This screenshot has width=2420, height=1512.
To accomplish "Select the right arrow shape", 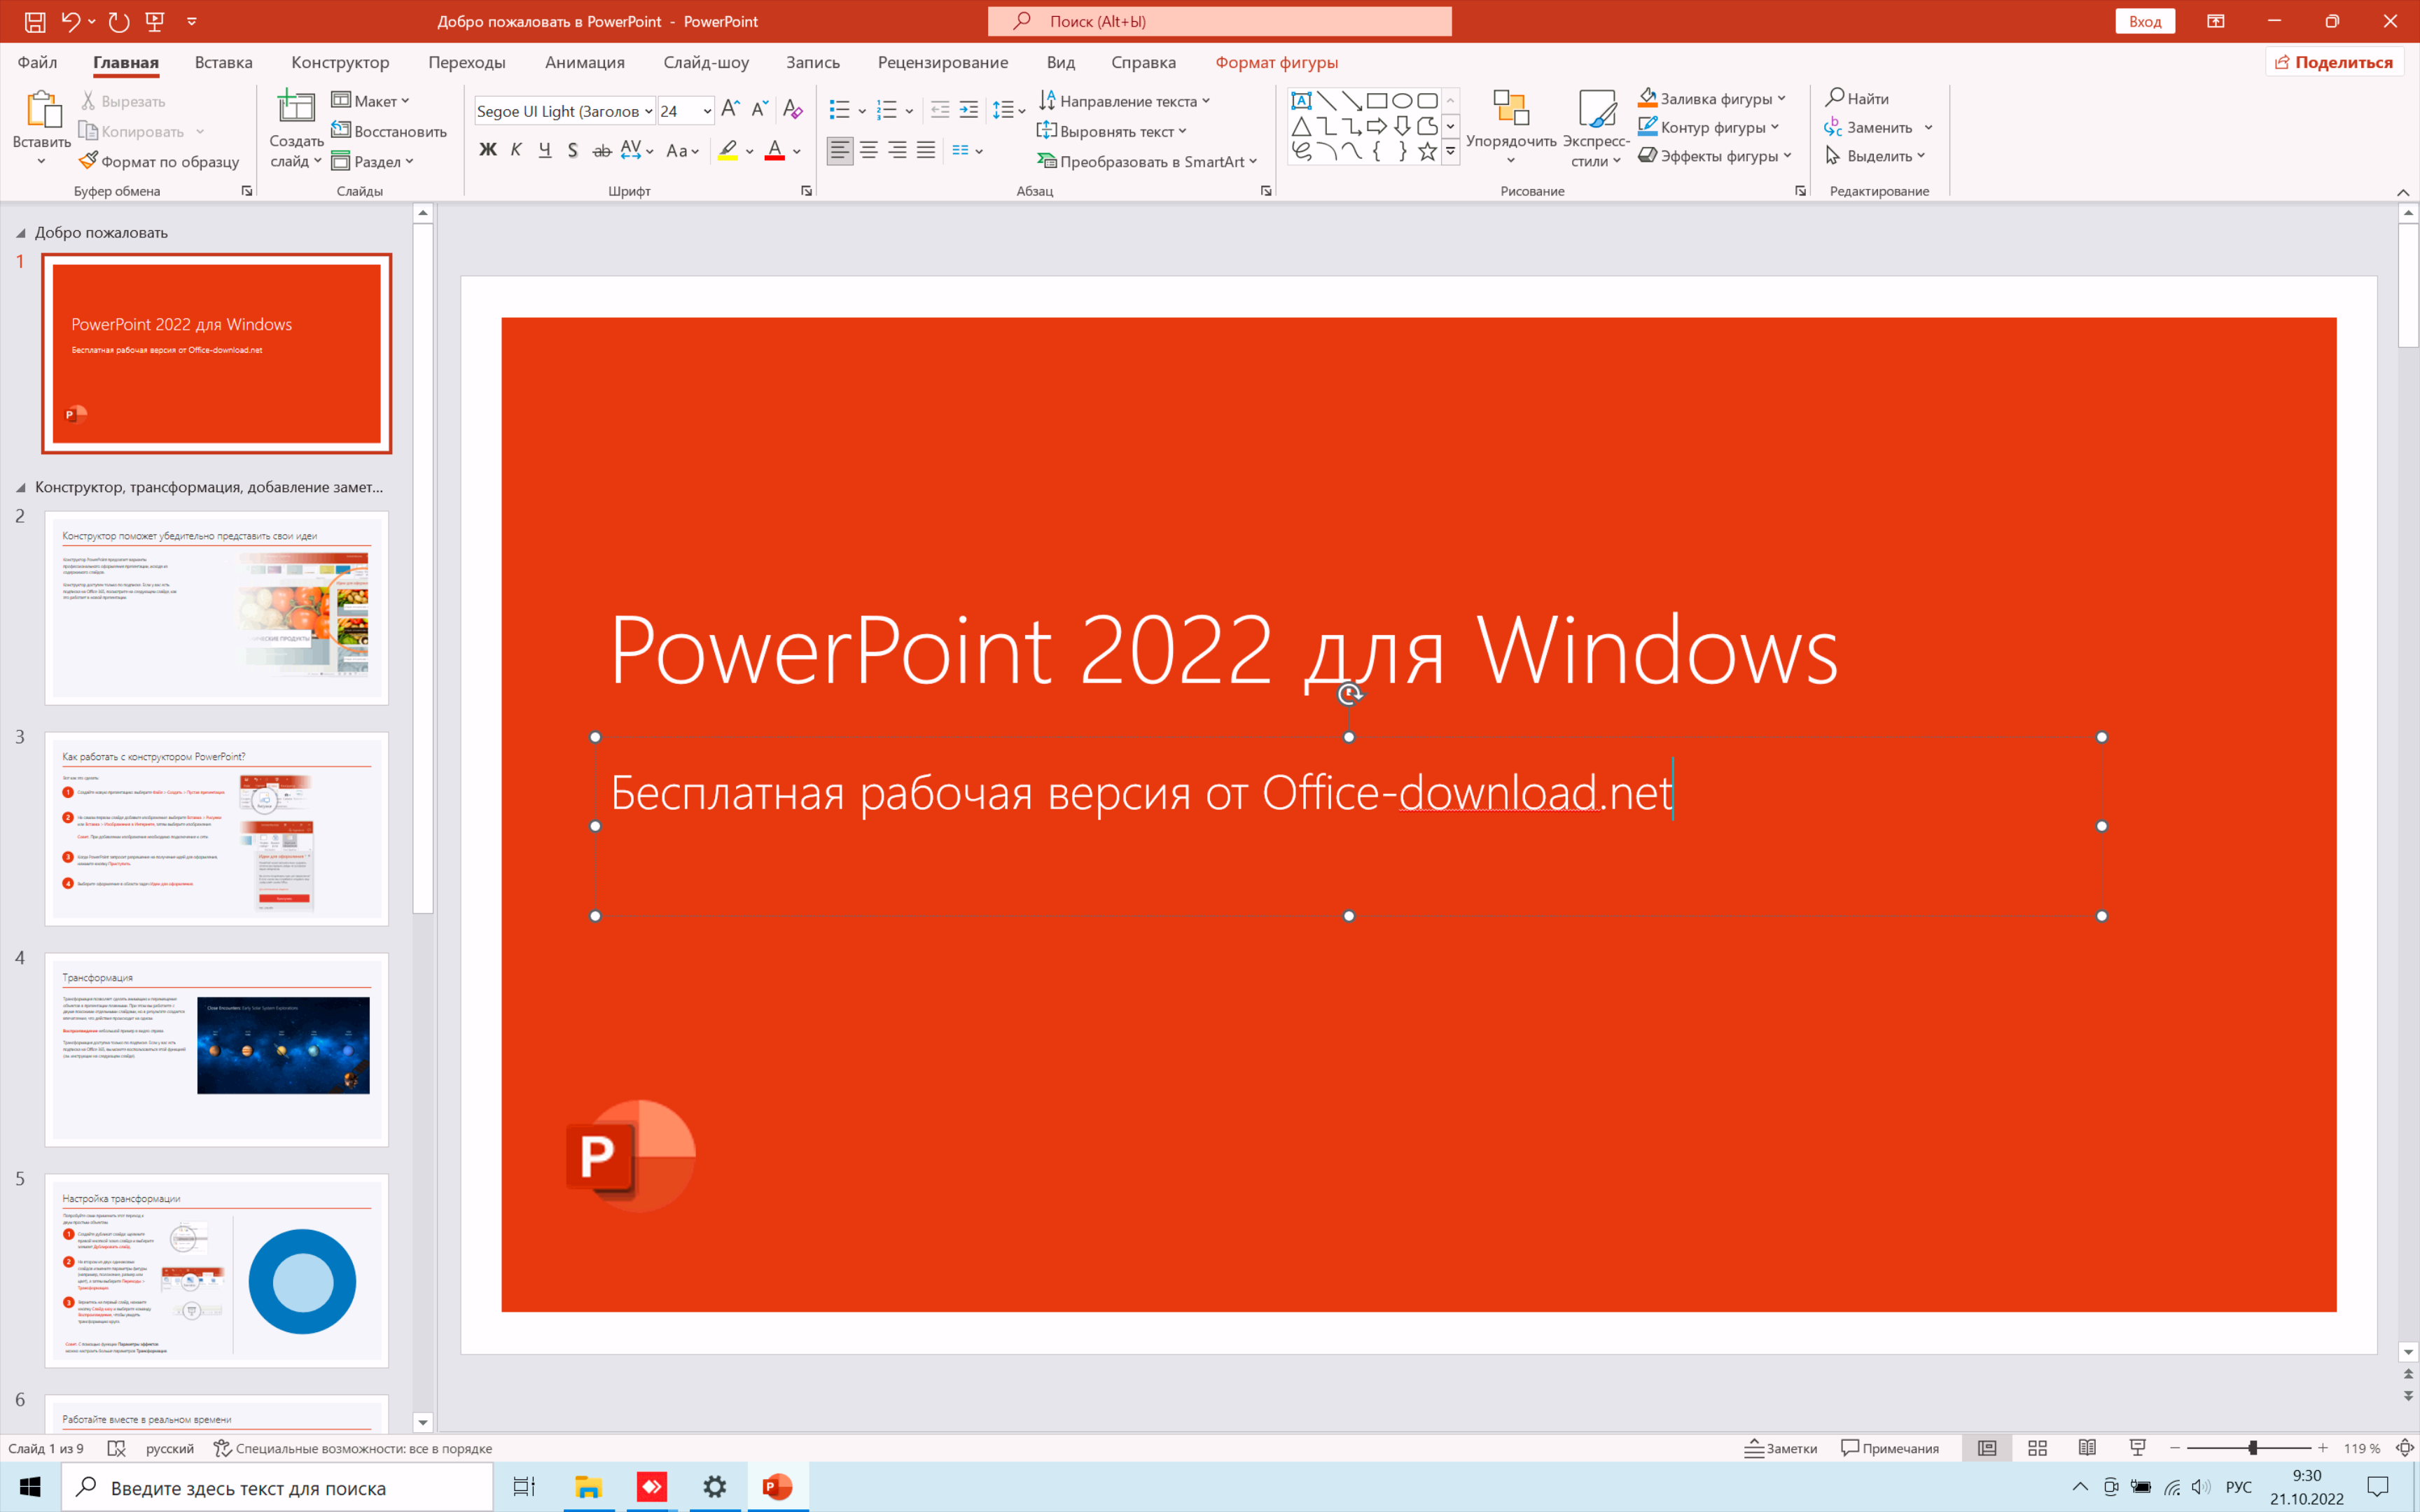I will coord(1377,126).
